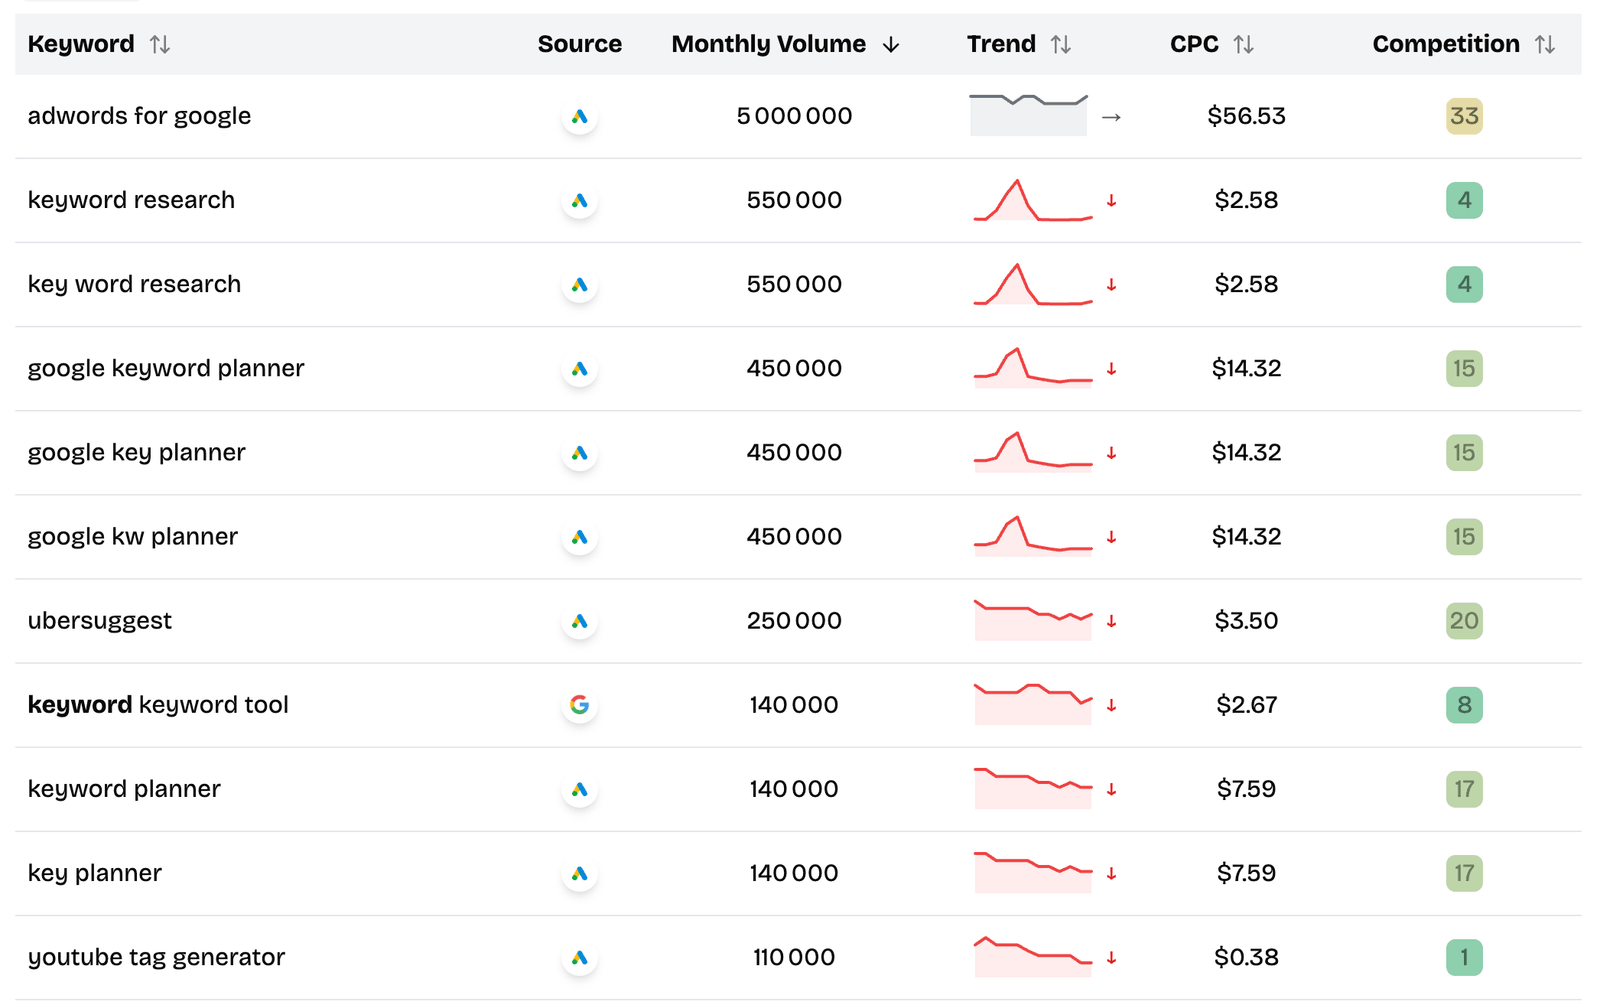
Task: Click the Monthly Volume column header
Action: 768,44
